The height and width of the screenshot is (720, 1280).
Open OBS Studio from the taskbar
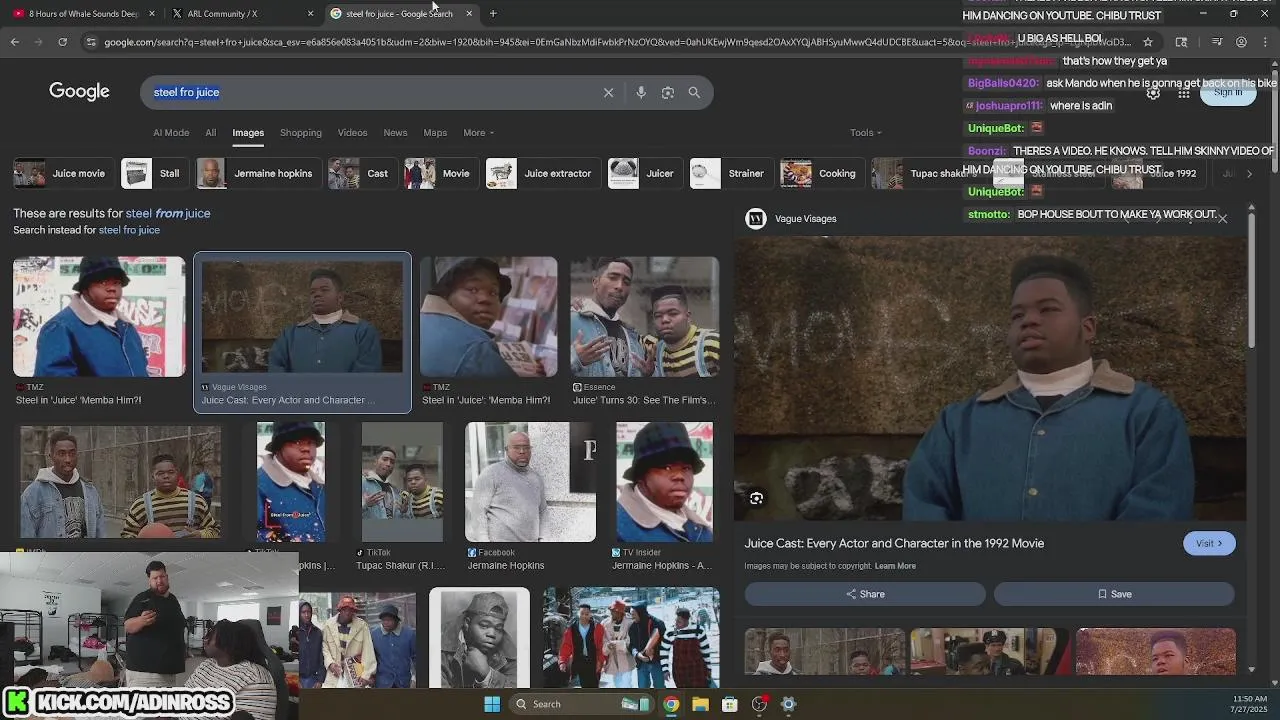click(x=759, y=704)
